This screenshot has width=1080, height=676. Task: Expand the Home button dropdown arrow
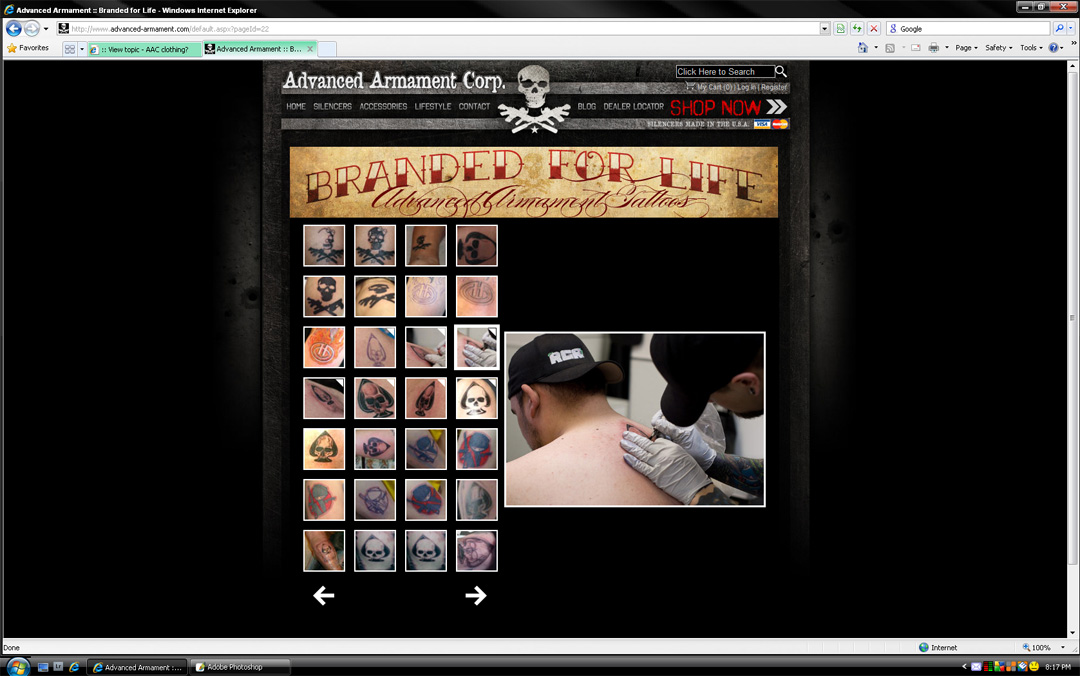875,48
